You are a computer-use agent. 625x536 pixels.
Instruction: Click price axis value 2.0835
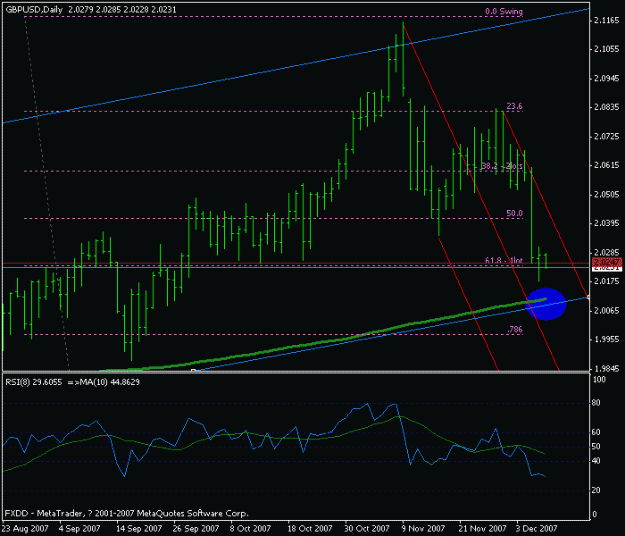607,108
